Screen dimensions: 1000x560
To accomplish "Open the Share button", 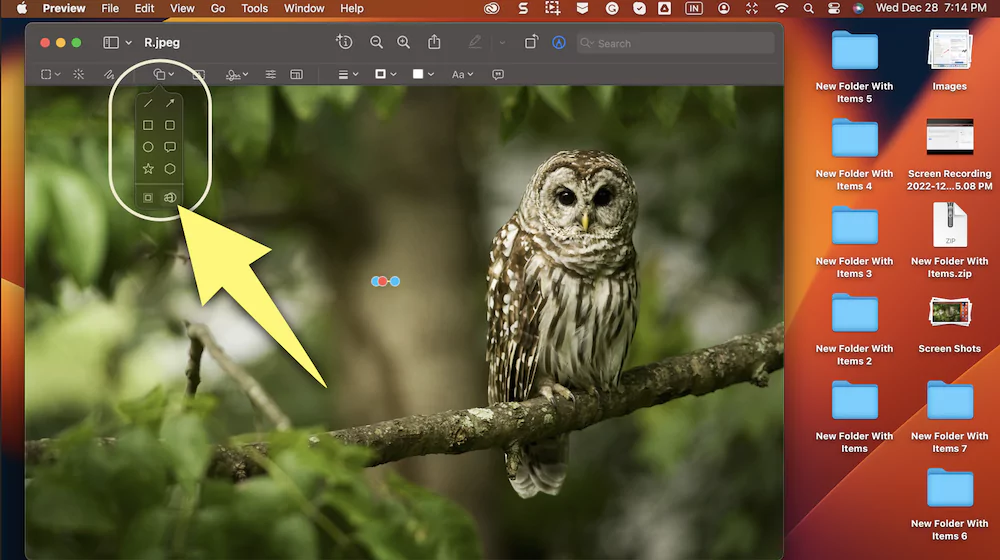I will point(434,42).
